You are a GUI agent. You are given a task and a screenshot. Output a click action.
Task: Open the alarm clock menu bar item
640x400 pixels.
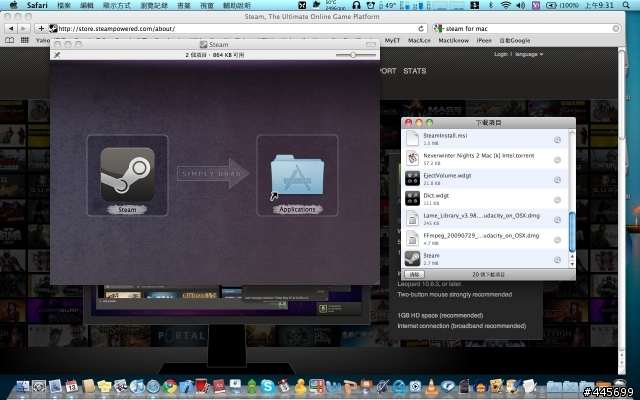click(x=371, y=5)
